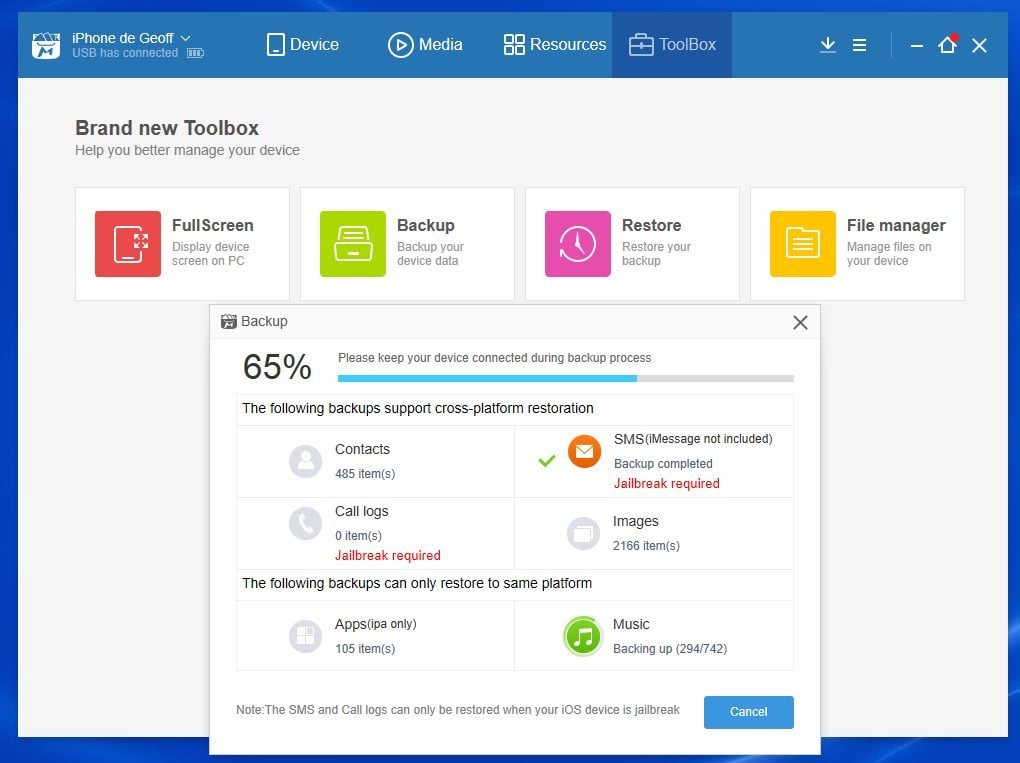Screen dimensions: 1020x763
Task: Launch the yellow File manager icon
Action: point(803,243)
